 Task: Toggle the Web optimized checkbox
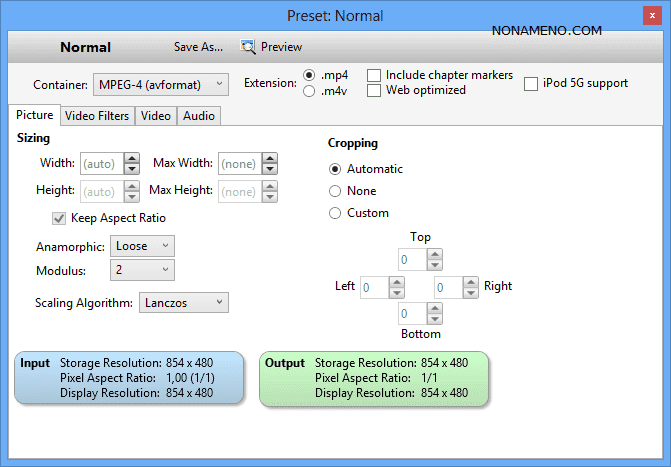click(x=374, y=91)
